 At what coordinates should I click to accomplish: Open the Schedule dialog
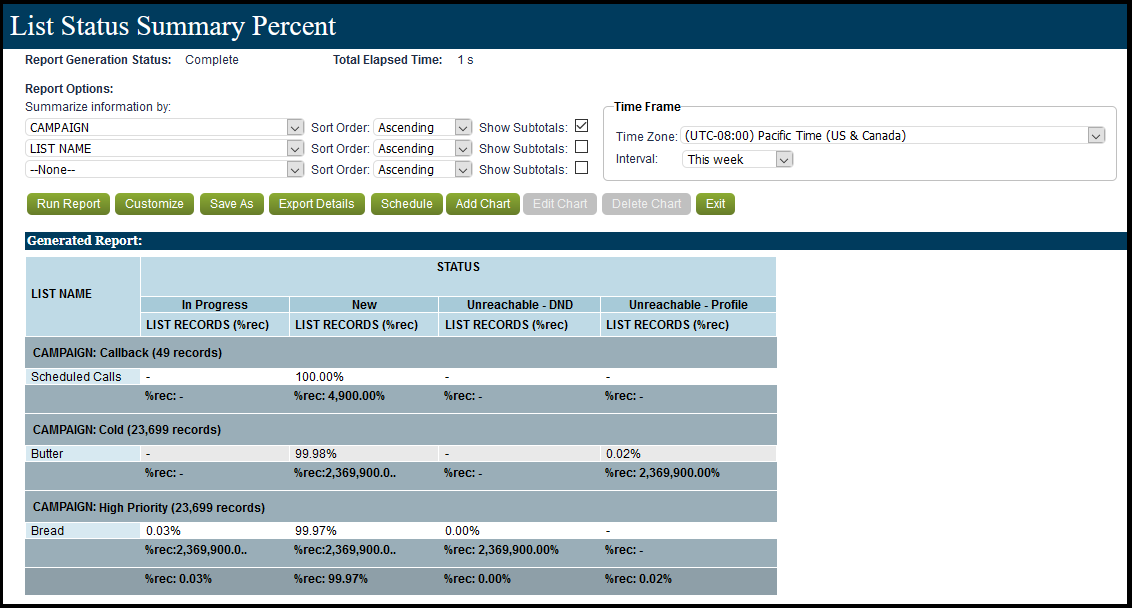coord(407,204)
